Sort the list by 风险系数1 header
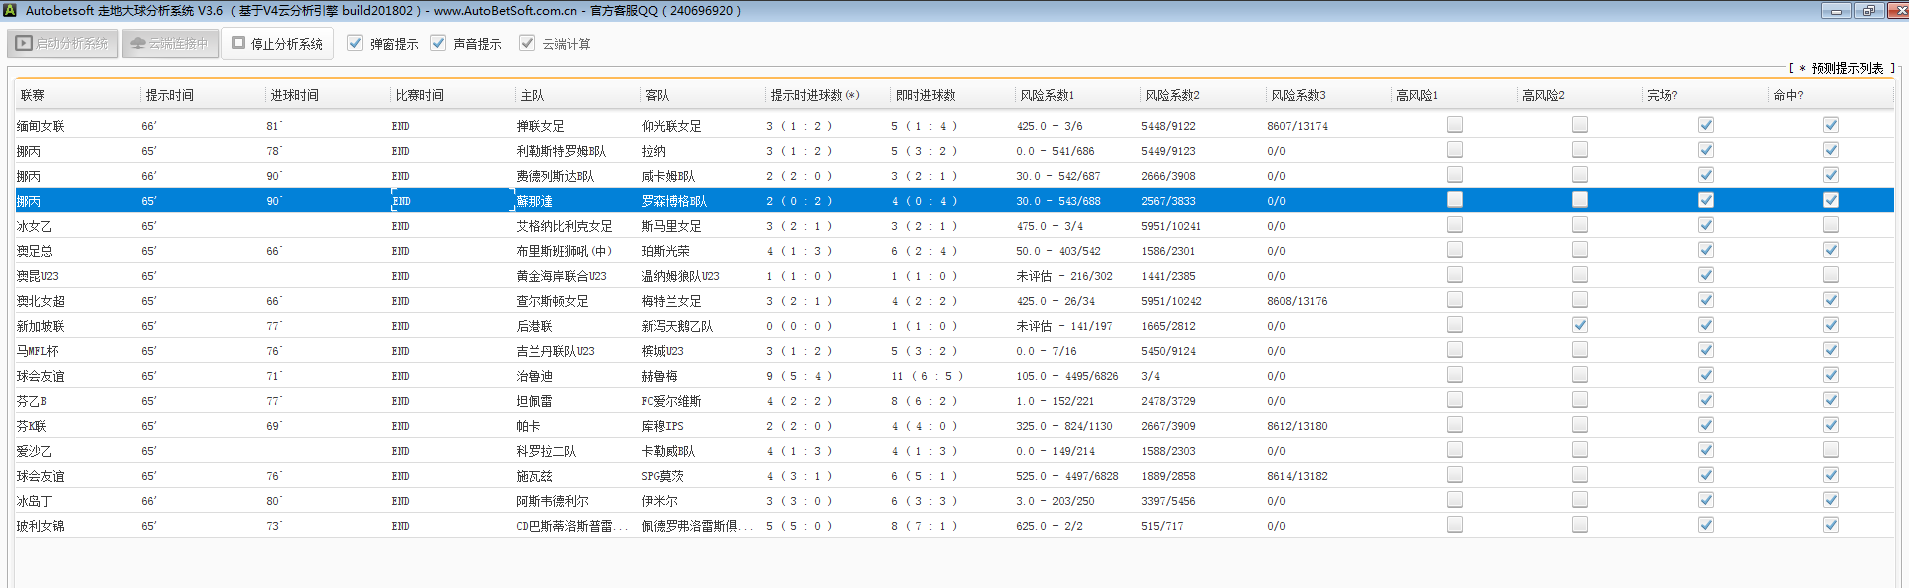The height and width of the screenshot is (588, 1909). pyautogui.click(x=1047, y=95)
